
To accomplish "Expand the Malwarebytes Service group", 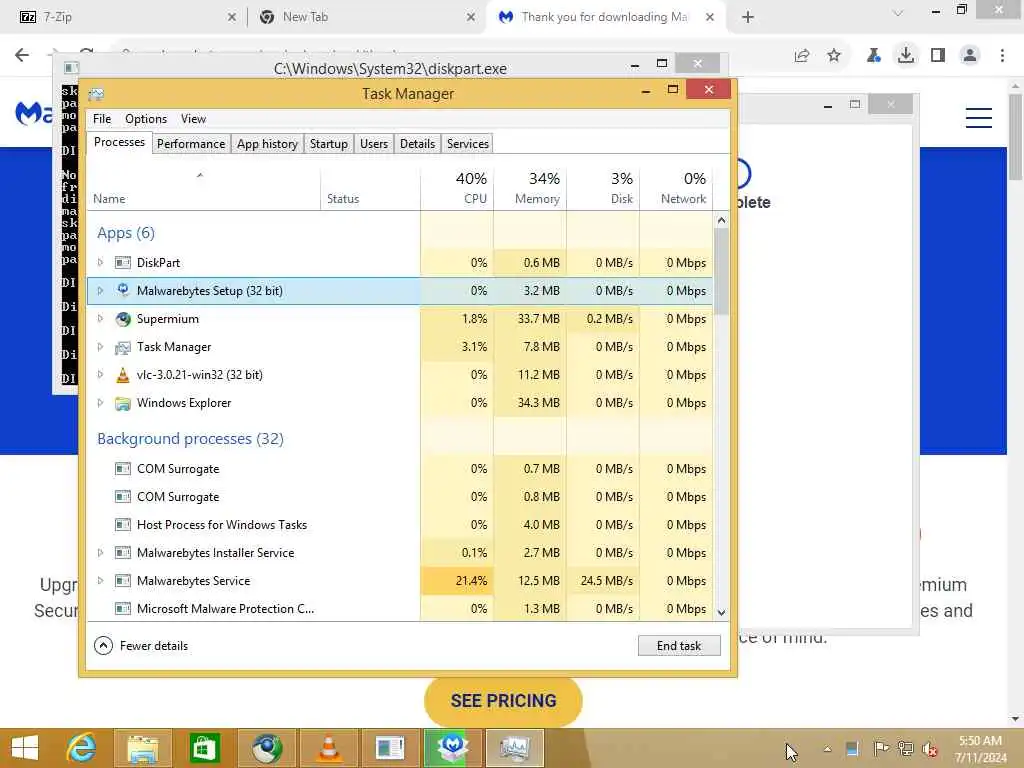I will (x=101, y=581).
